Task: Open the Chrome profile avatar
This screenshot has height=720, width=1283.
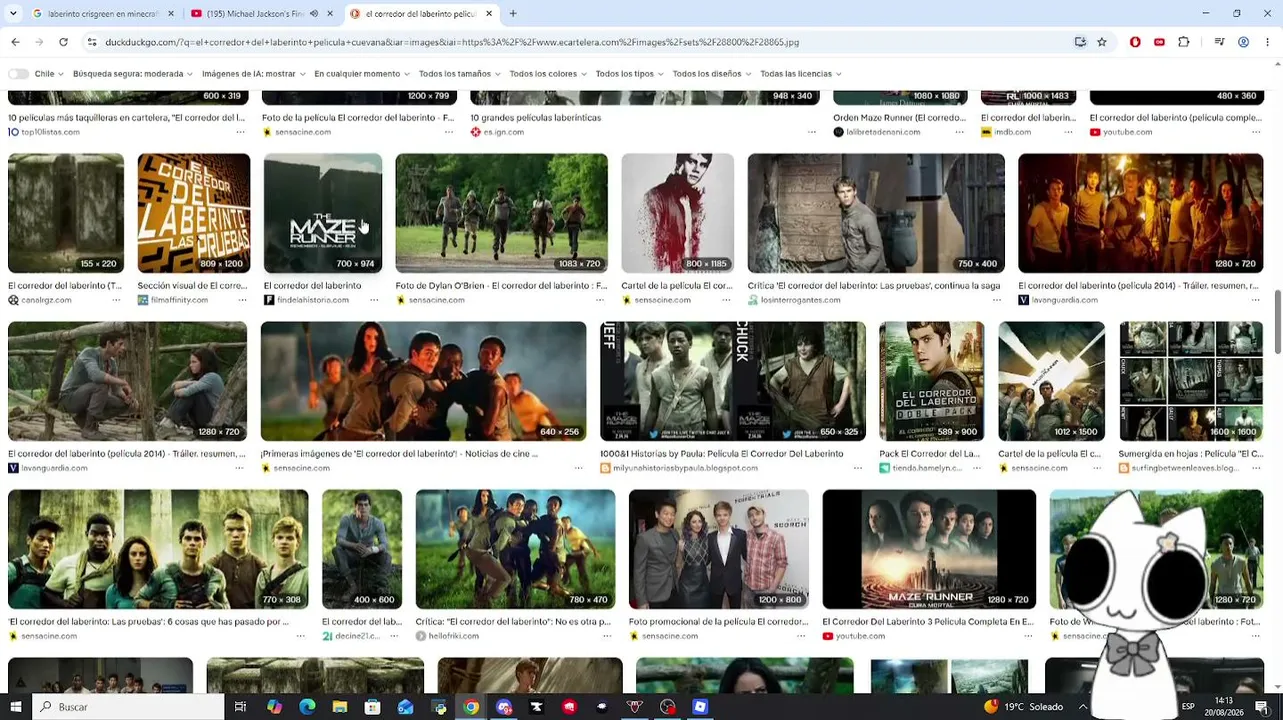Action: (1243, 42)
